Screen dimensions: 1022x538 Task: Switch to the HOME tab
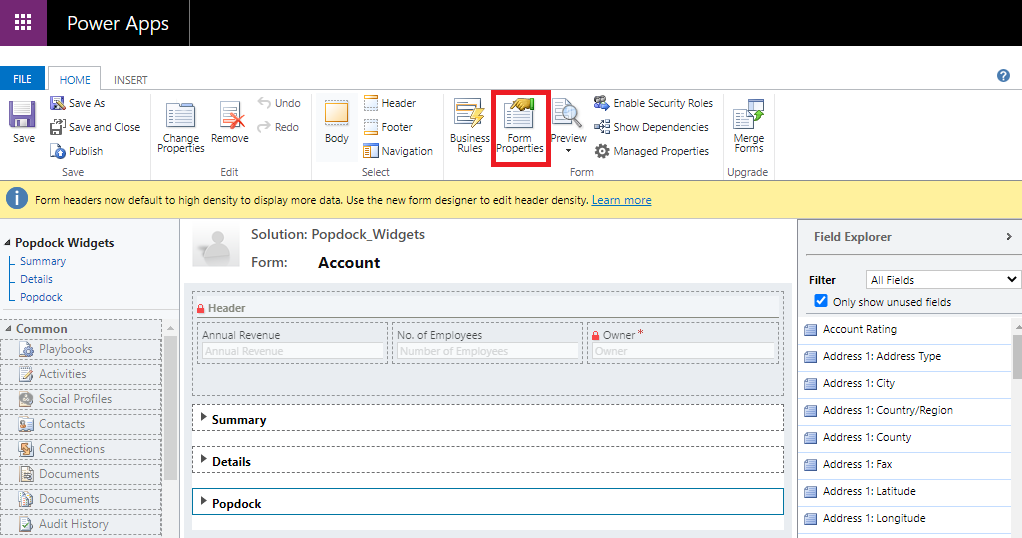point(75,80)
